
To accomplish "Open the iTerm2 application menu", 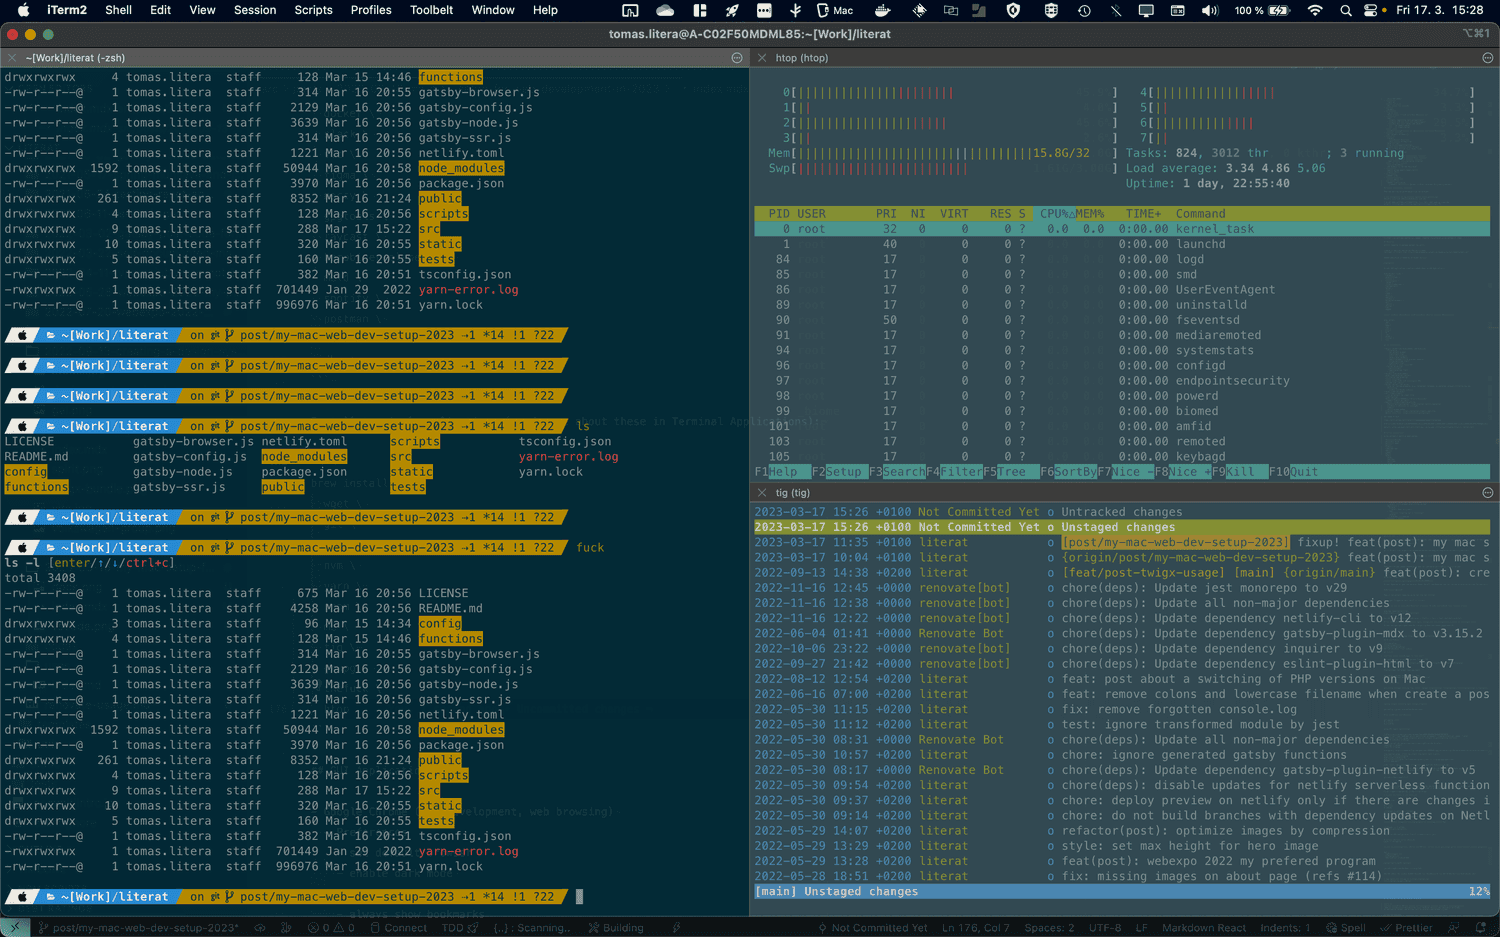I will (x=67, y=10).
